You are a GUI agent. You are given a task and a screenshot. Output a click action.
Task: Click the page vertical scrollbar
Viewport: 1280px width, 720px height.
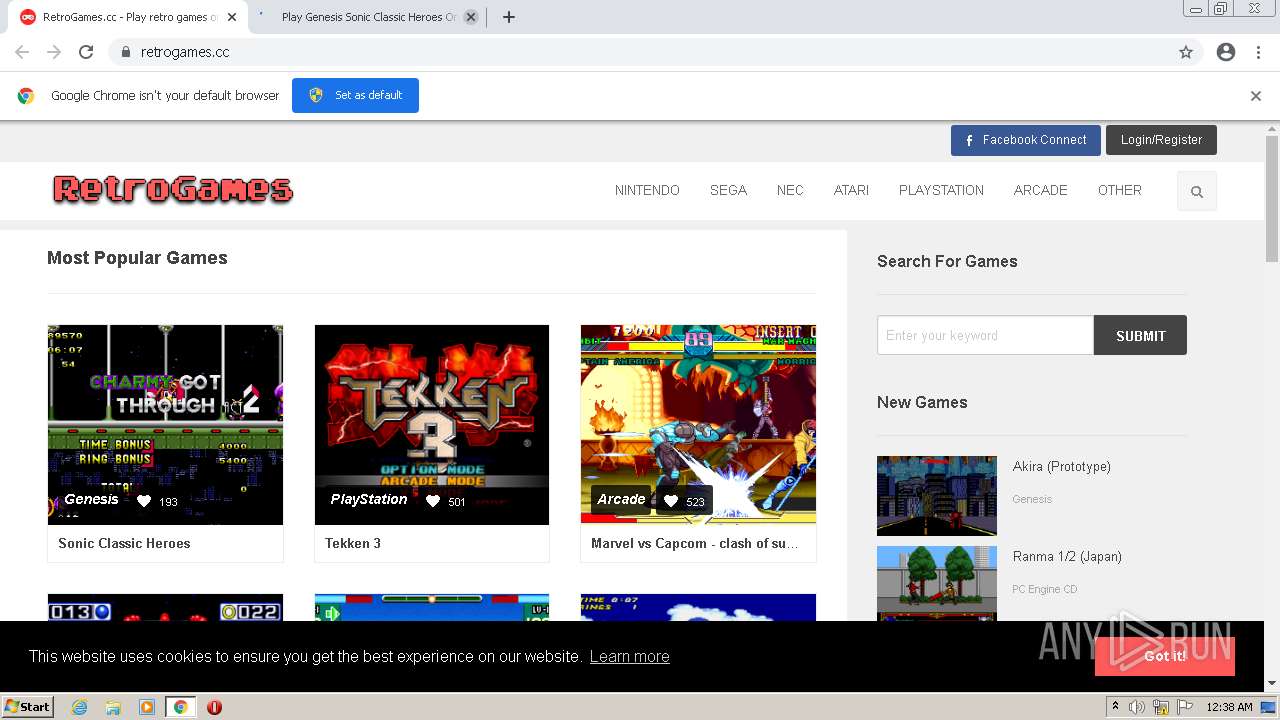(1272, 199)
